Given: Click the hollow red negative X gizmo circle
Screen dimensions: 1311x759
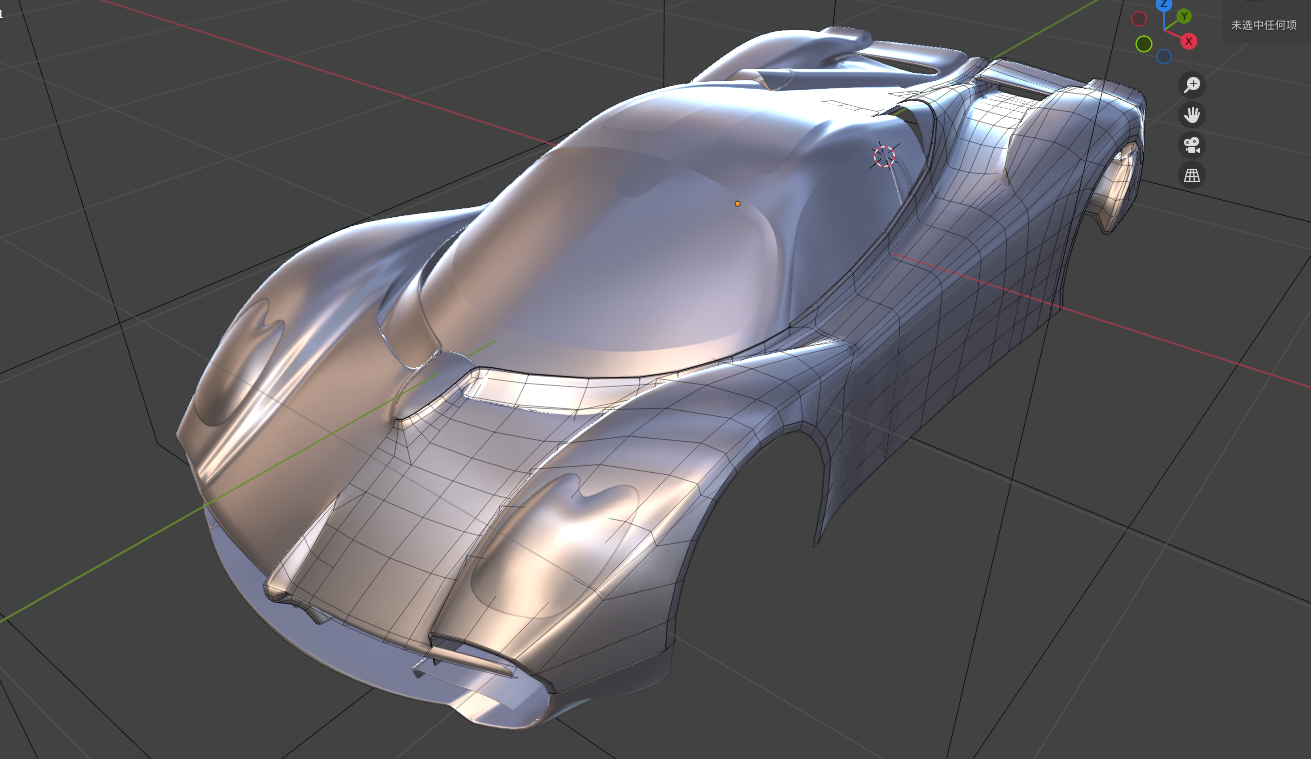Looking at the screenshot, I should click(1139, 19).
